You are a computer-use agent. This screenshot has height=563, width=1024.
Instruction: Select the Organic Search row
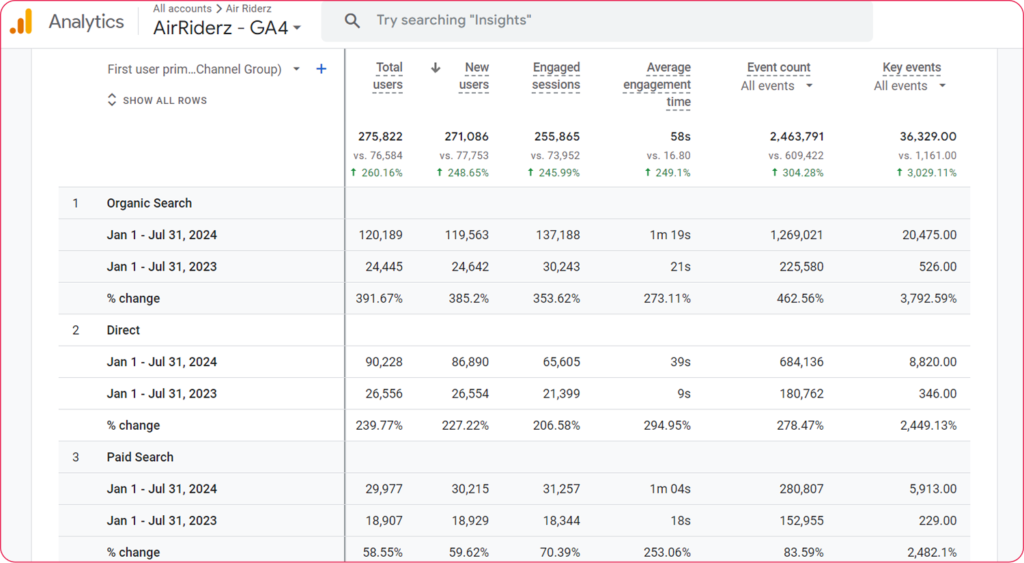(149, 203)
